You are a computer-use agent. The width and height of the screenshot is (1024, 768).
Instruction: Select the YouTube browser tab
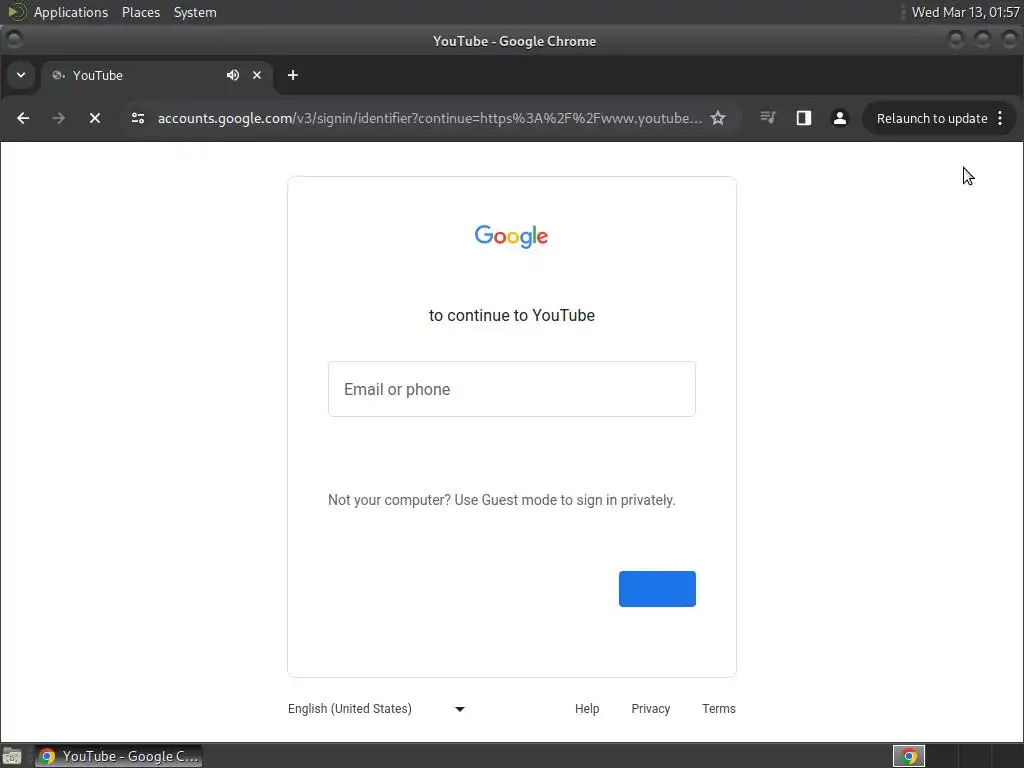[x=157, y=75]
